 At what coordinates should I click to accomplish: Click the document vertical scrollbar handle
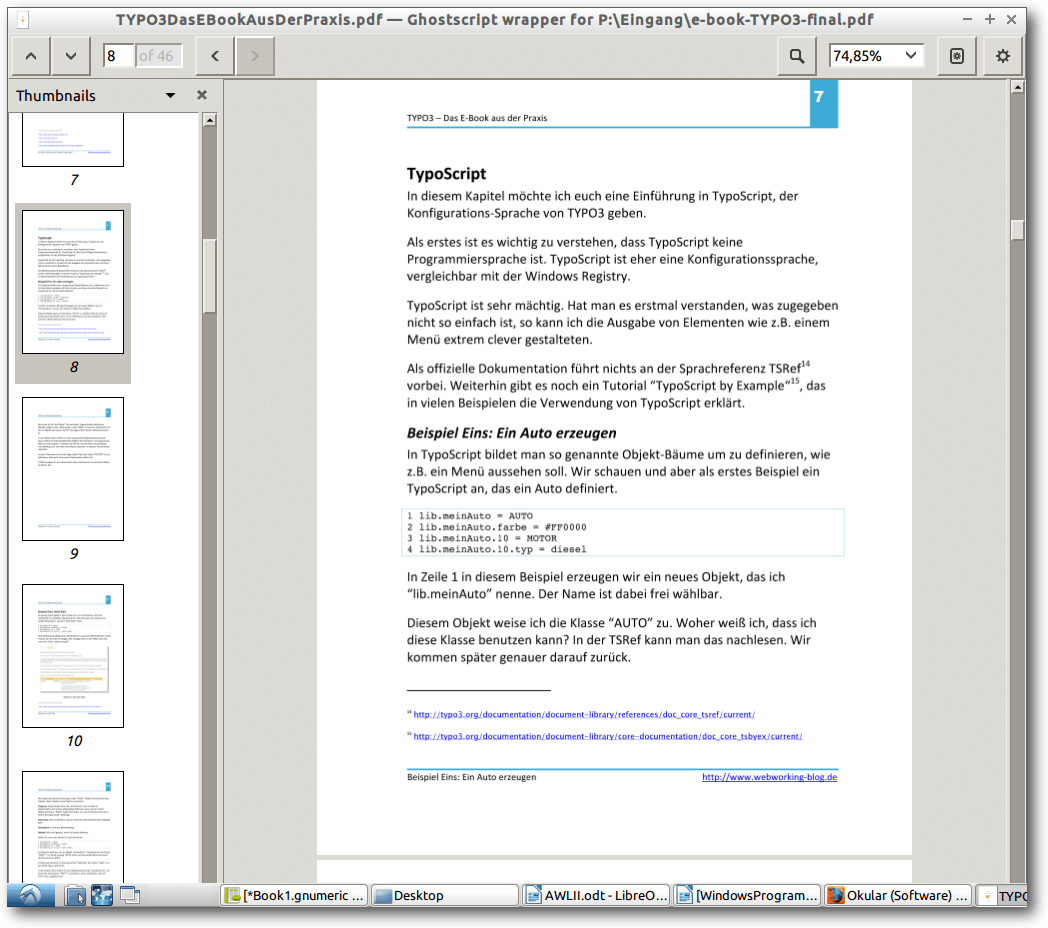(x=1017, y=229)
